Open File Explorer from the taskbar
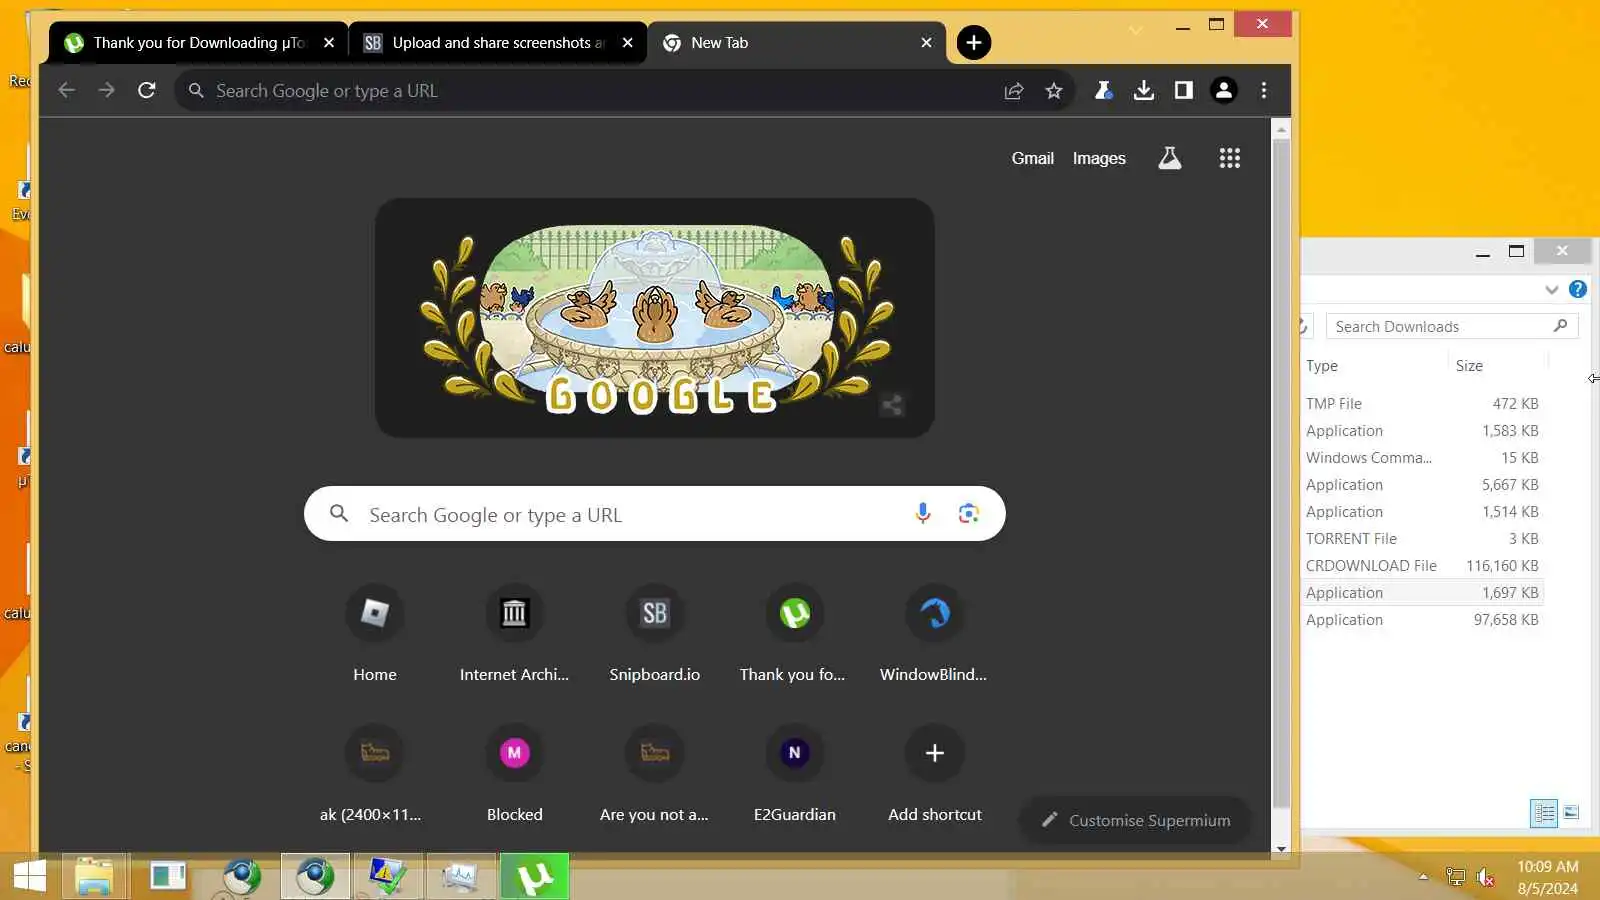Image resolution: width=1600 pixels, height=900 pixels. (95, 877)
